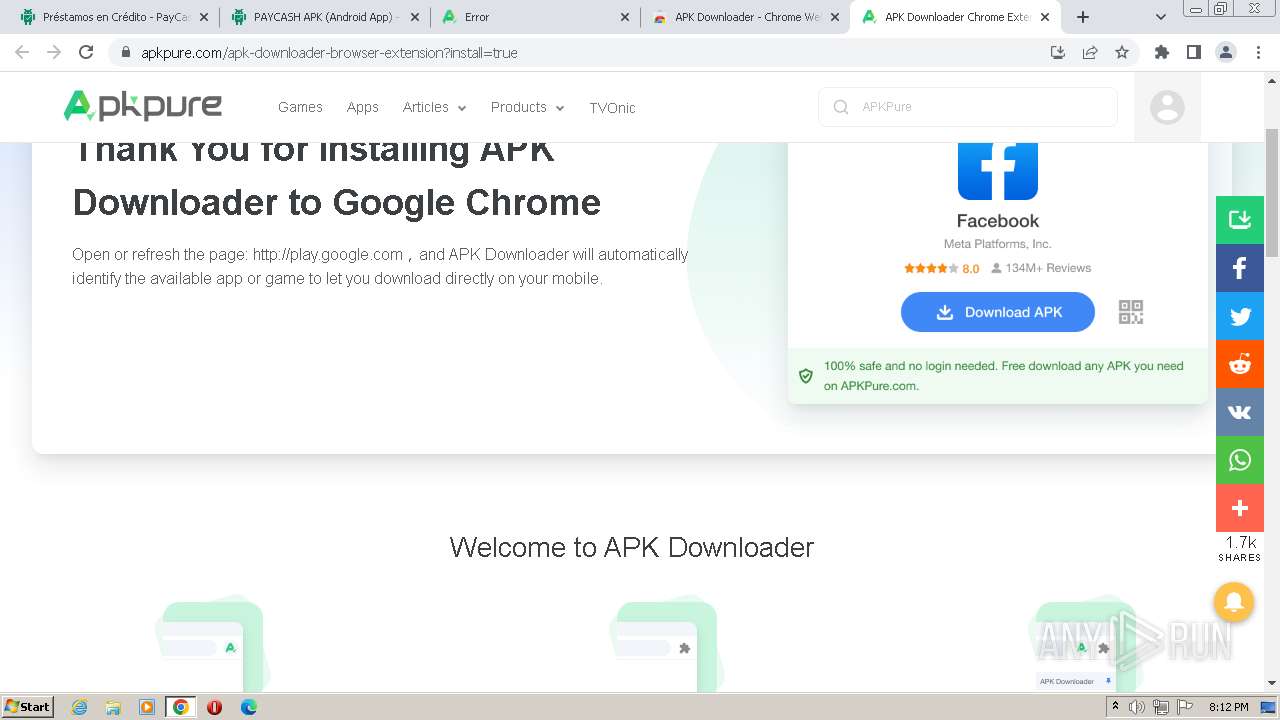The image size is (1280, 720).
Task: Click Download APK button
Action: 998,312
